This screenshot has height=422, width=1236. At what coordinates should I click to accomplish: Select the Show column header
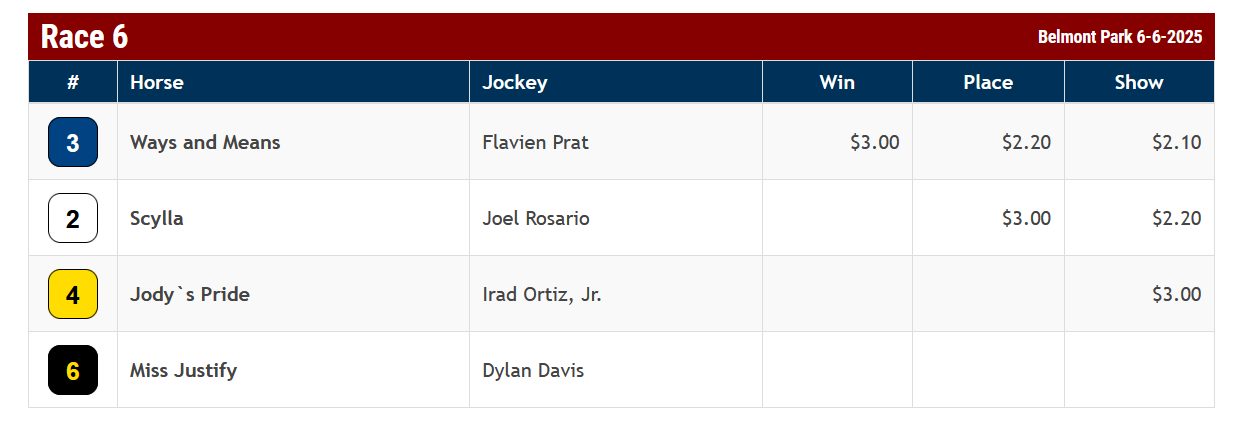tap(1139, 82)
